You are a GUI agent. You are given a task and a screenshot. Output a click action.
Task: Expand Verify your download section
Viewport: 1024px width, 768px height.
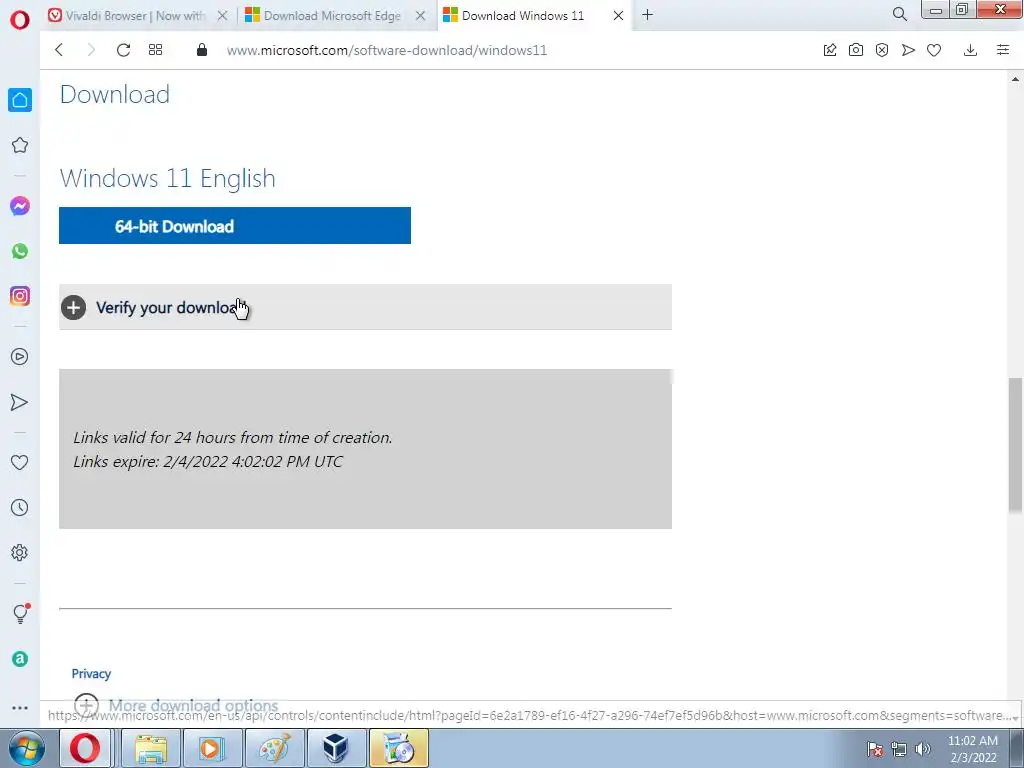tap(365, 307)
